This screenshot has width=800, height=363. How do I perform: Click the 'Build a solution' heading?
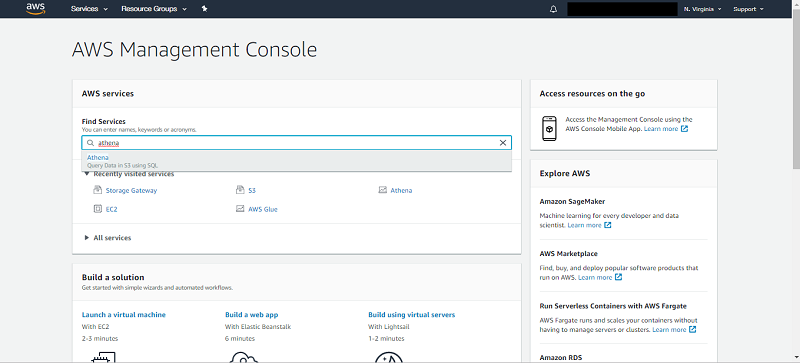pos(113,277)
